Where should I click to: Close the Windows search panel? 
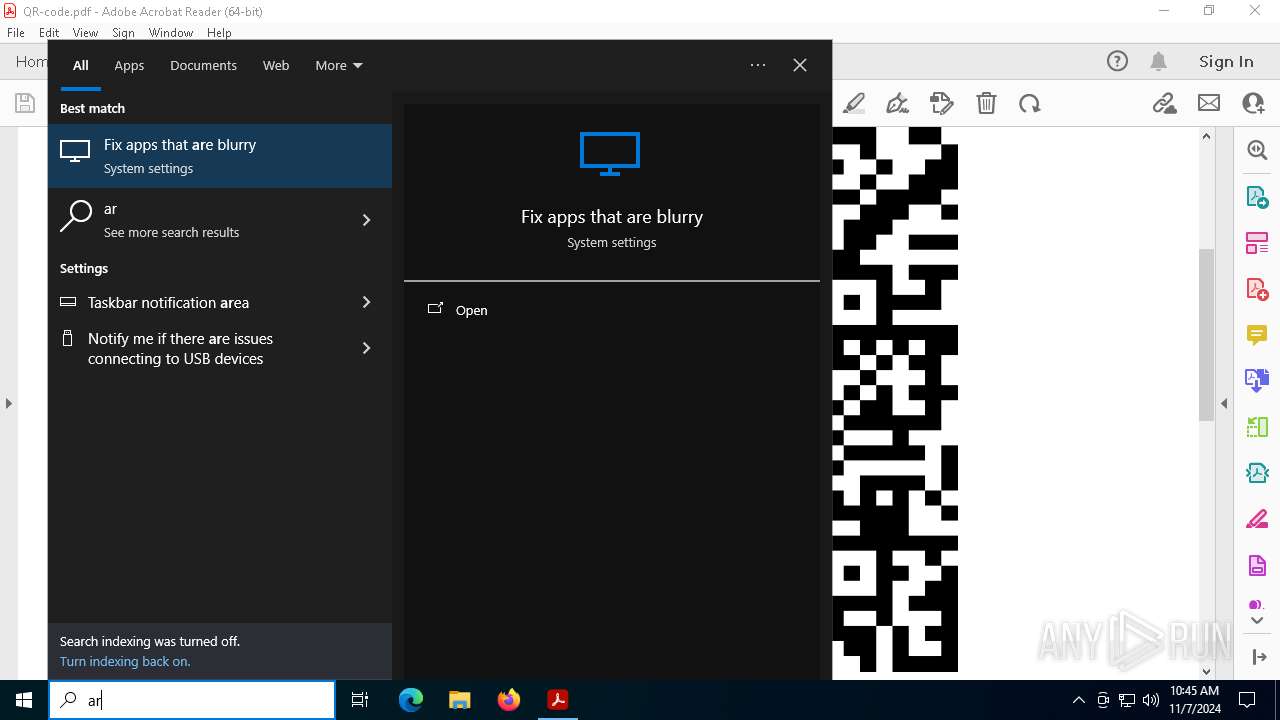pos(800,65)
